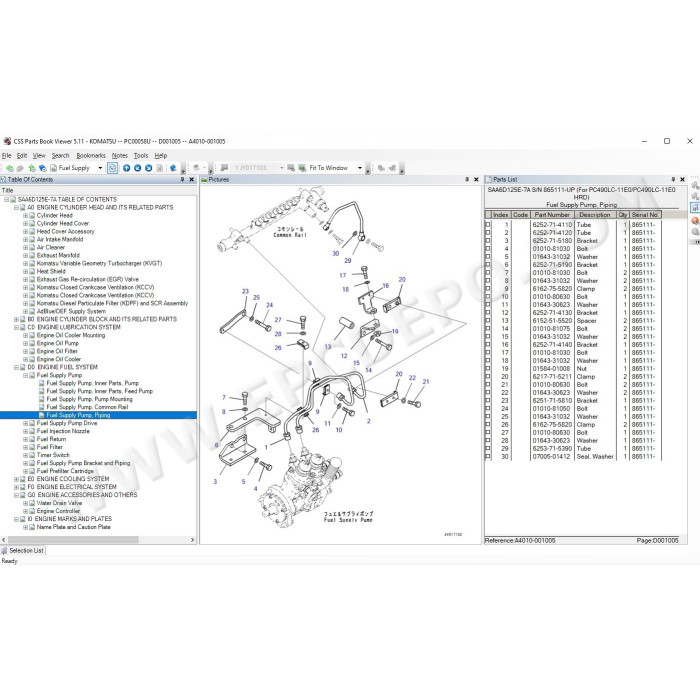Click the blue left-arrow circle icon
Viewport: 700px width, 700px height.
tap(138, 168)
